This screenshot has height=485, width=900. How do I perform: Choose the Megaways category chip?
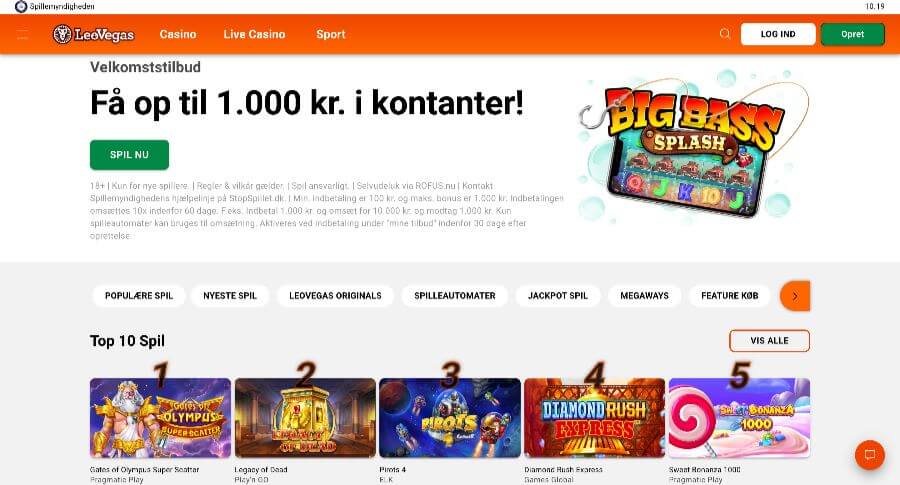coord(644,296)
